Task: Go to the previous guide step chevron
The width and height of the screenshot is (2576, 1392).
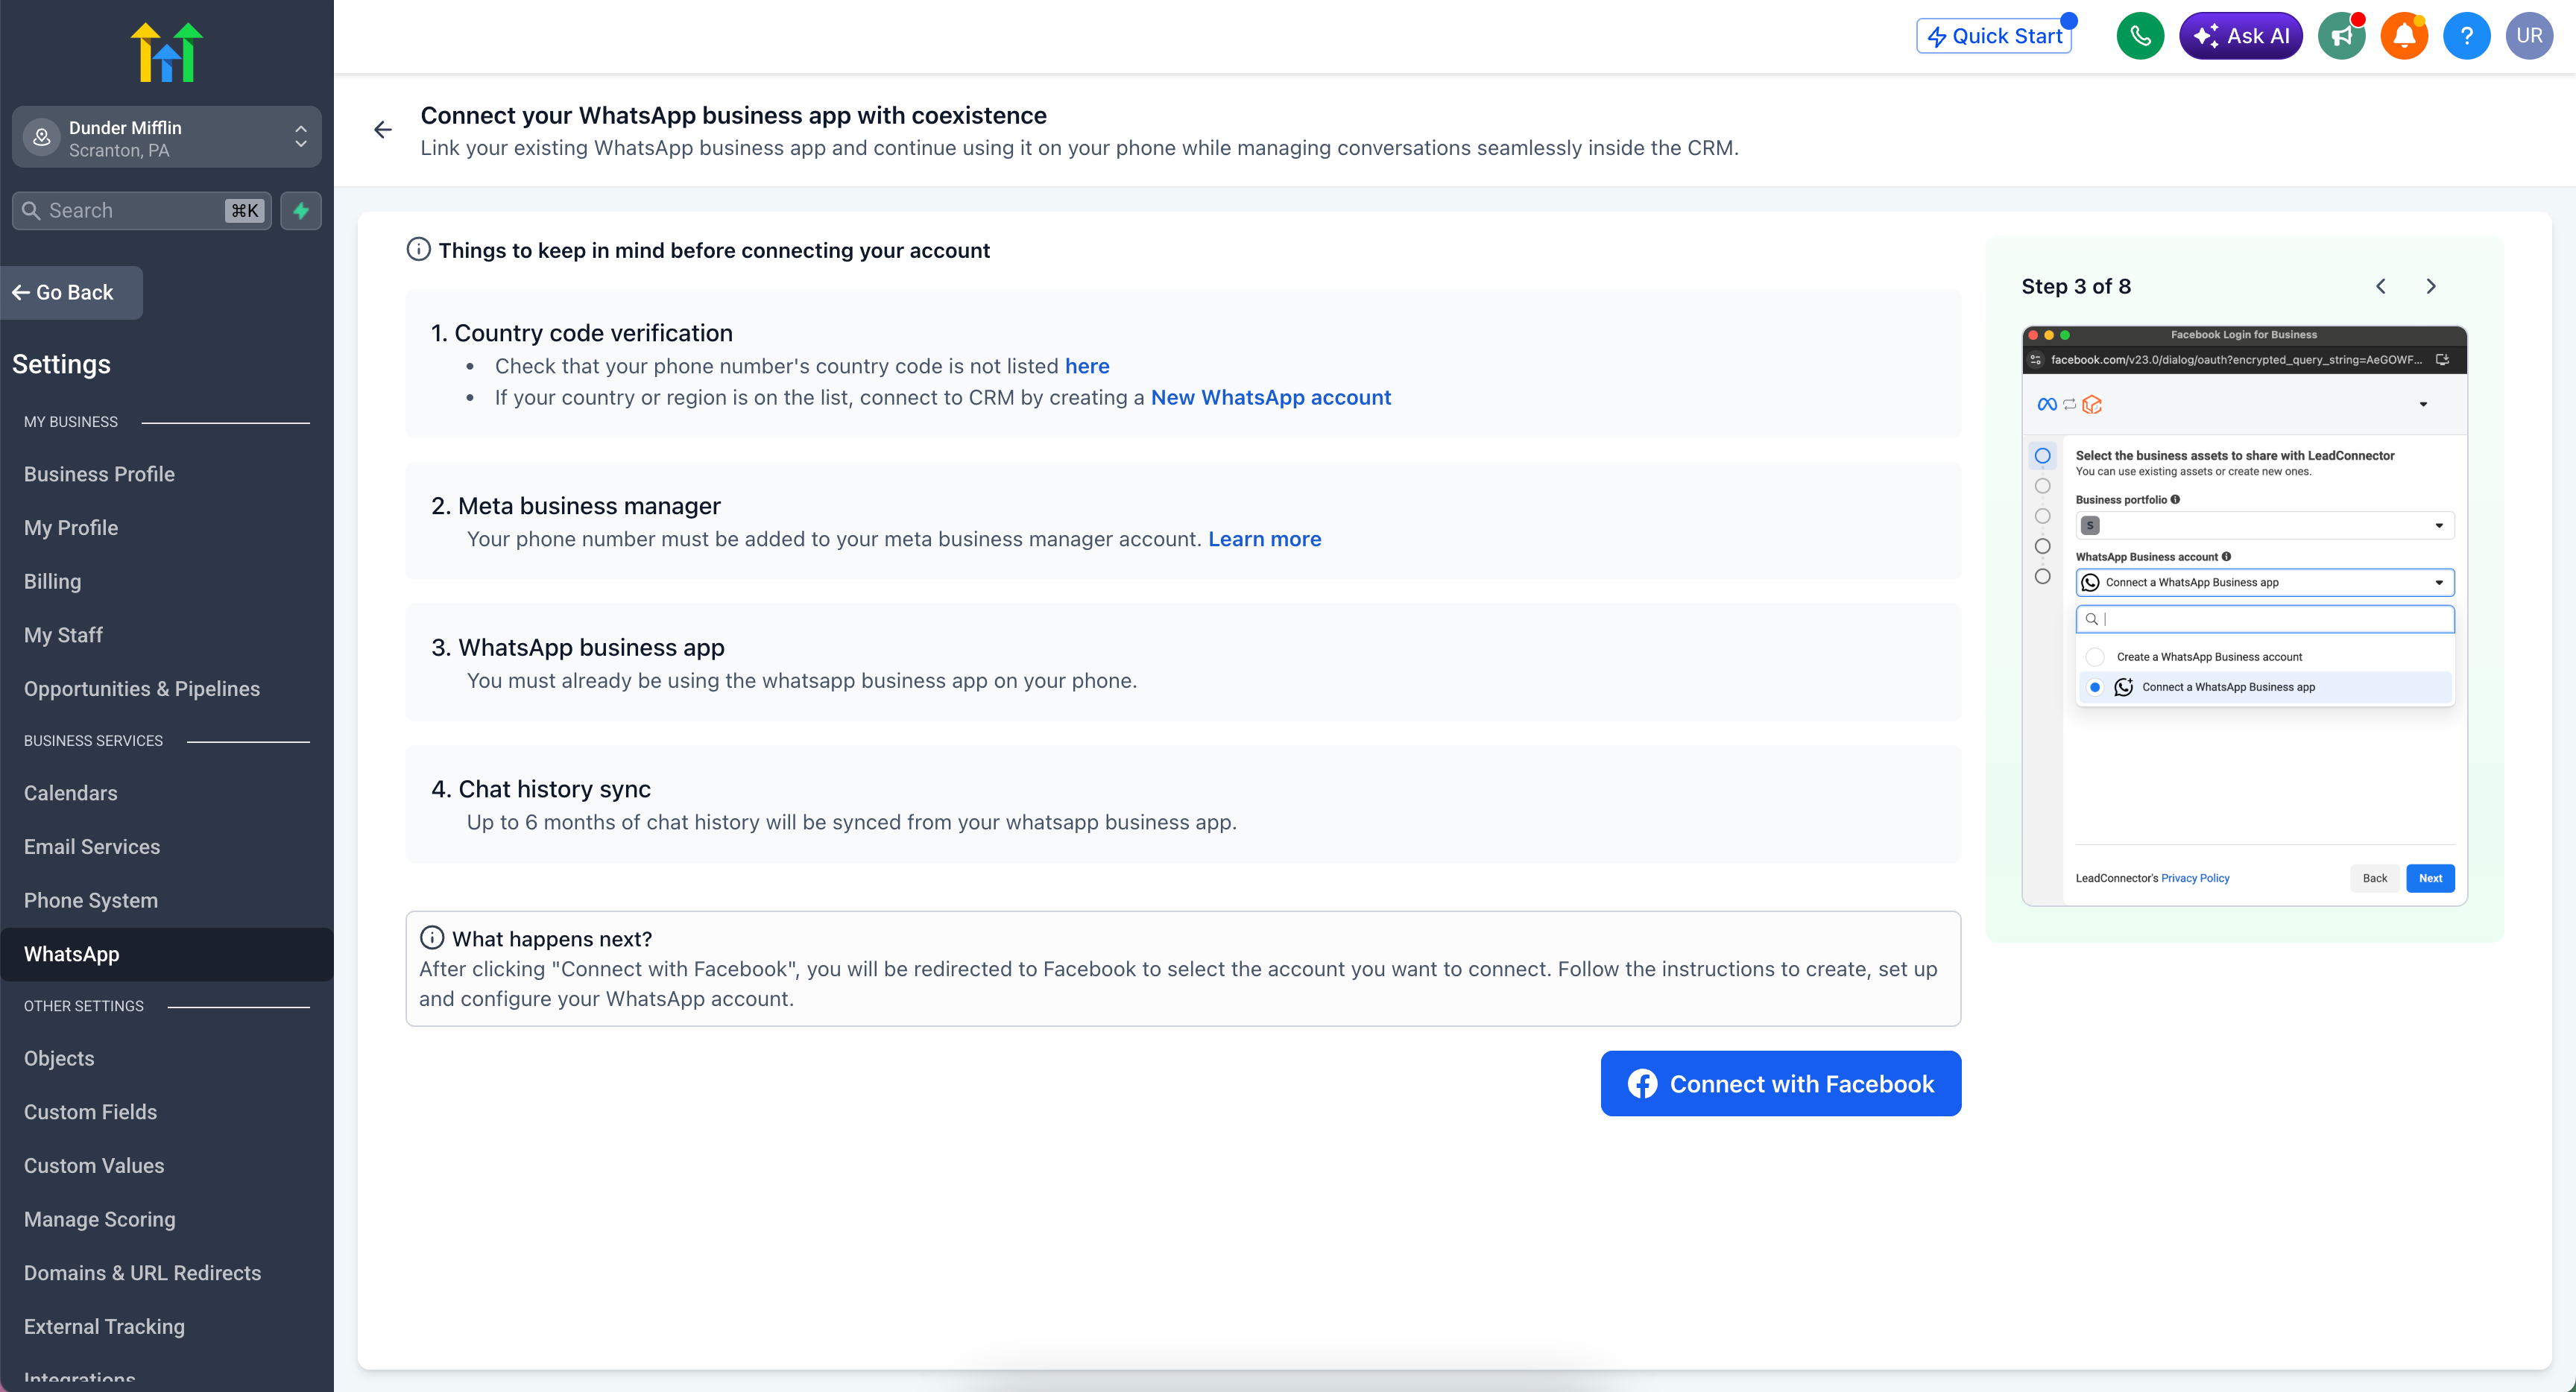Action: click(2380, 286)
